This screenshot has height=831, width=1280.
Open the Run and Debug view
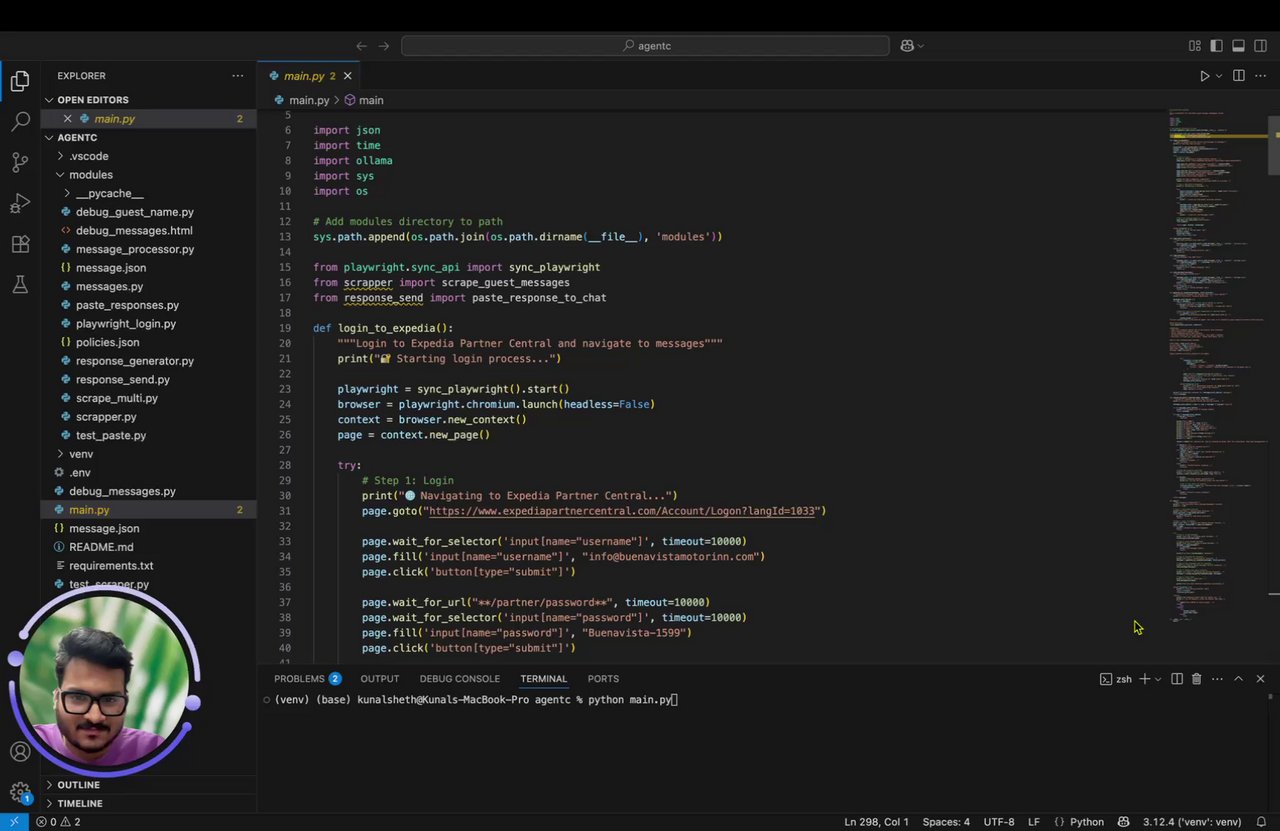click(20, 203)
